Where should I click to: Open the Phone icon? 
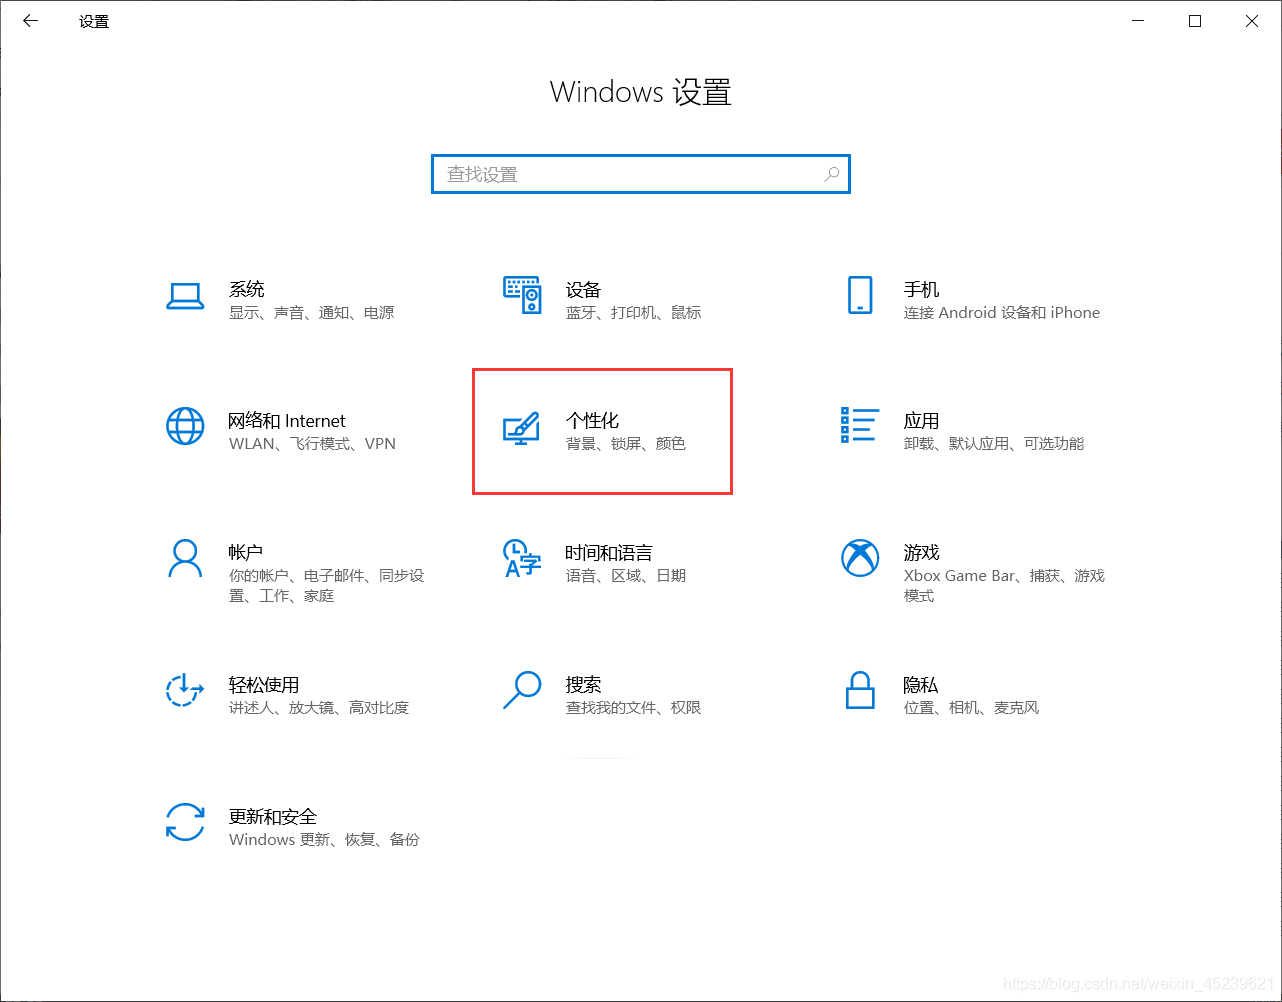point(860,296)
